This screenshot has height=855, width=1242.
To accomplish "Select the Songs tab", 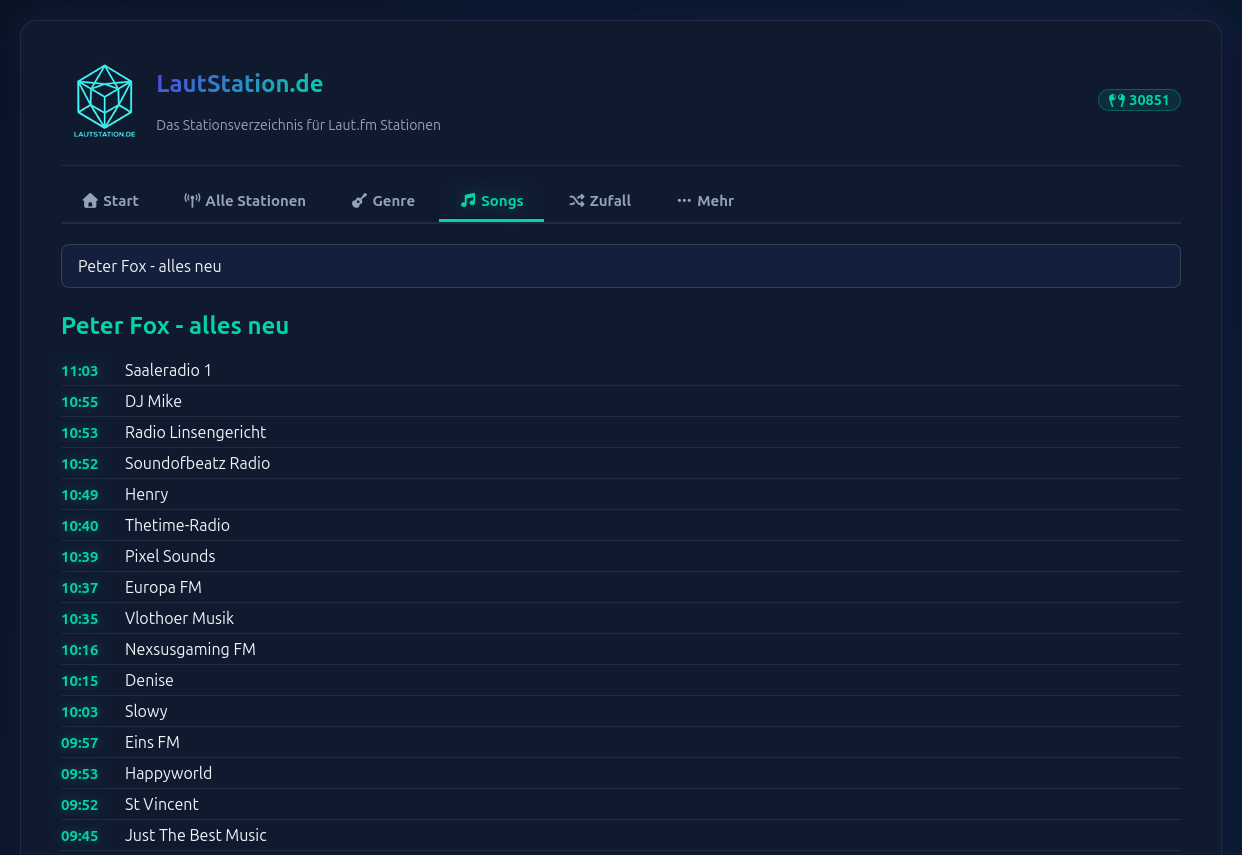I will click(491, 201).
